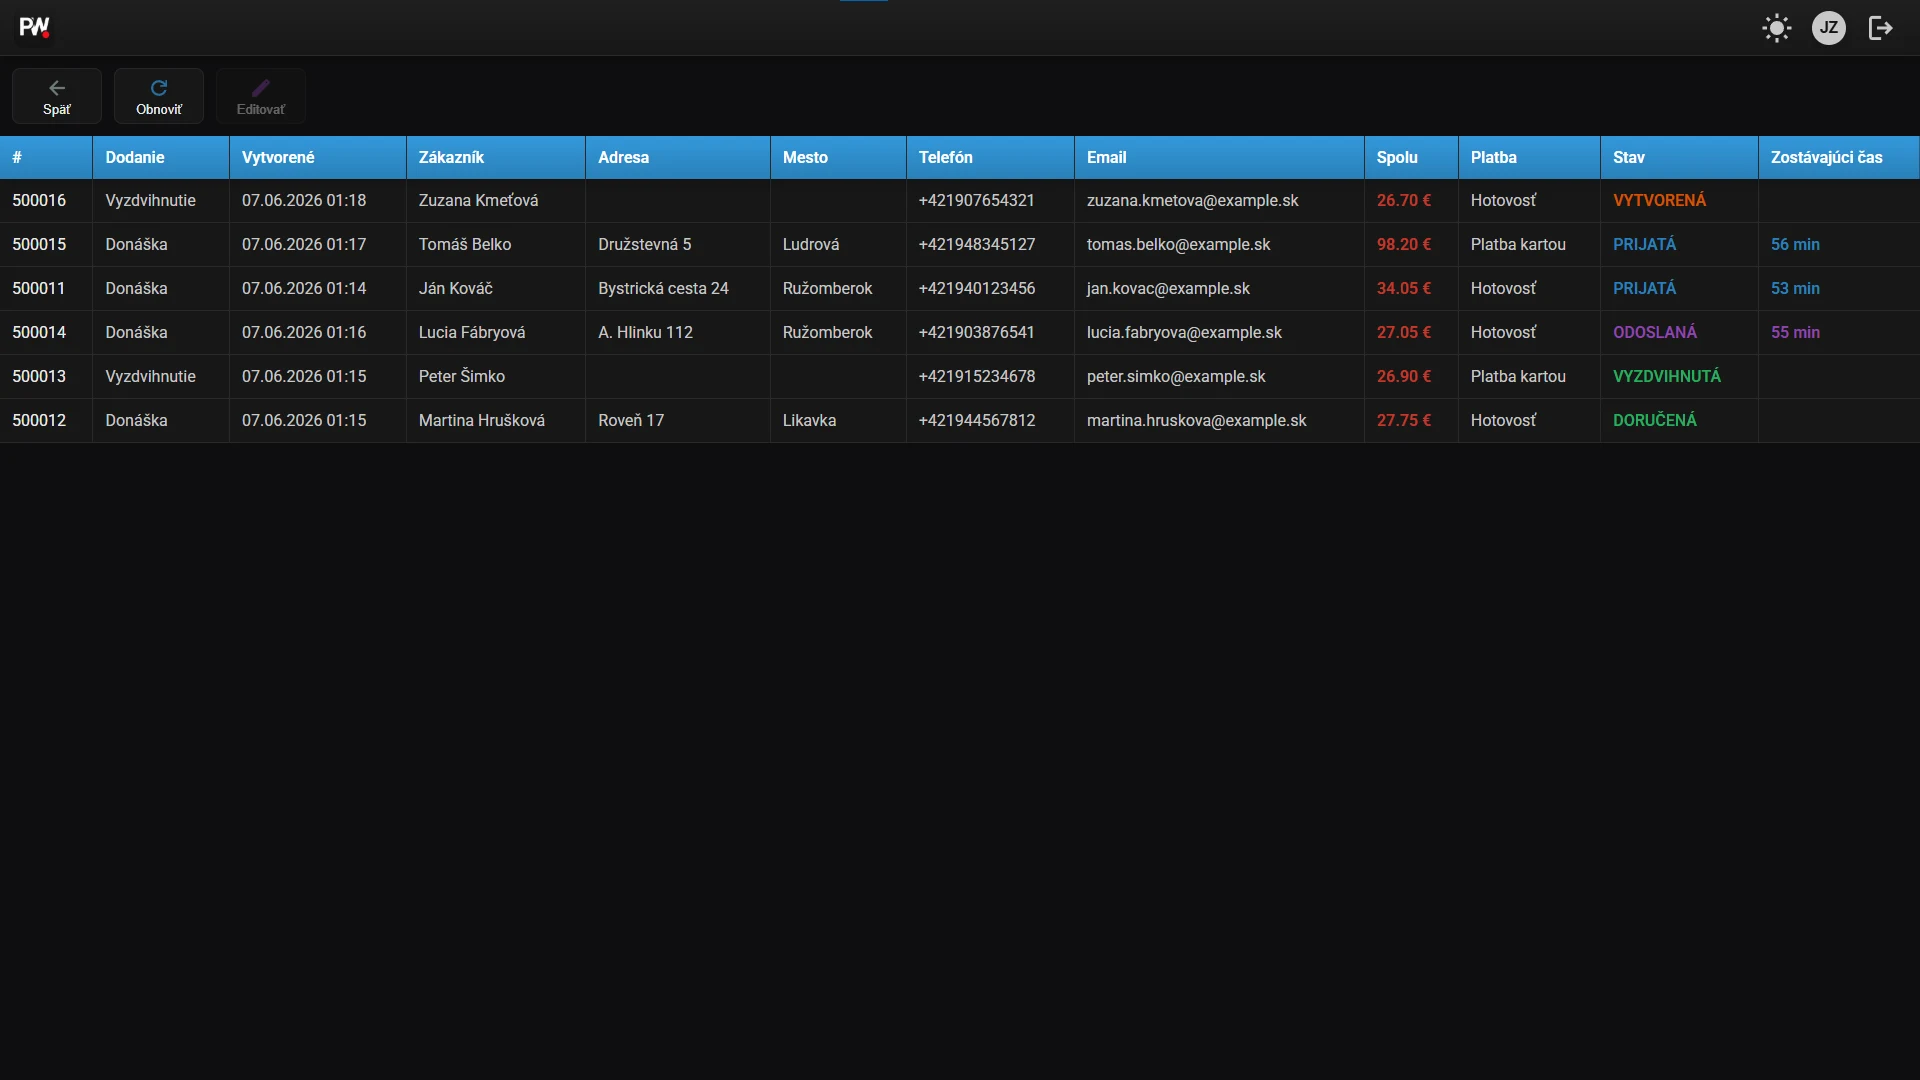The height and width of the screenshot is (1080, 1920).
Task: Sort by Mesto column header
Action: [838, 157]
